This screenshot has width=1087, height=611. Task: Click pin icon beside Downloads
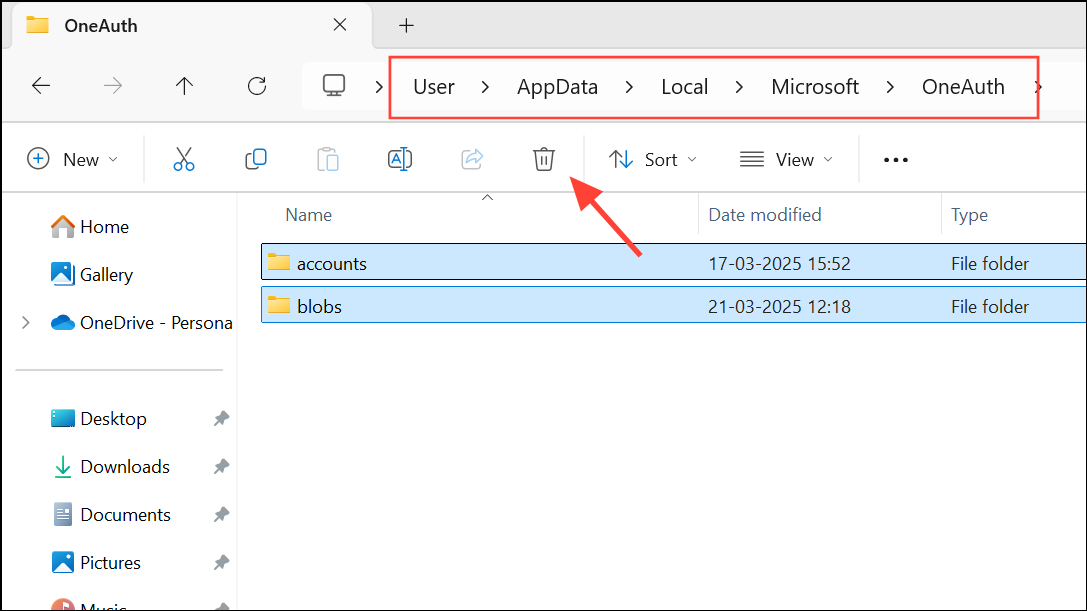click(x=221, y=467)
